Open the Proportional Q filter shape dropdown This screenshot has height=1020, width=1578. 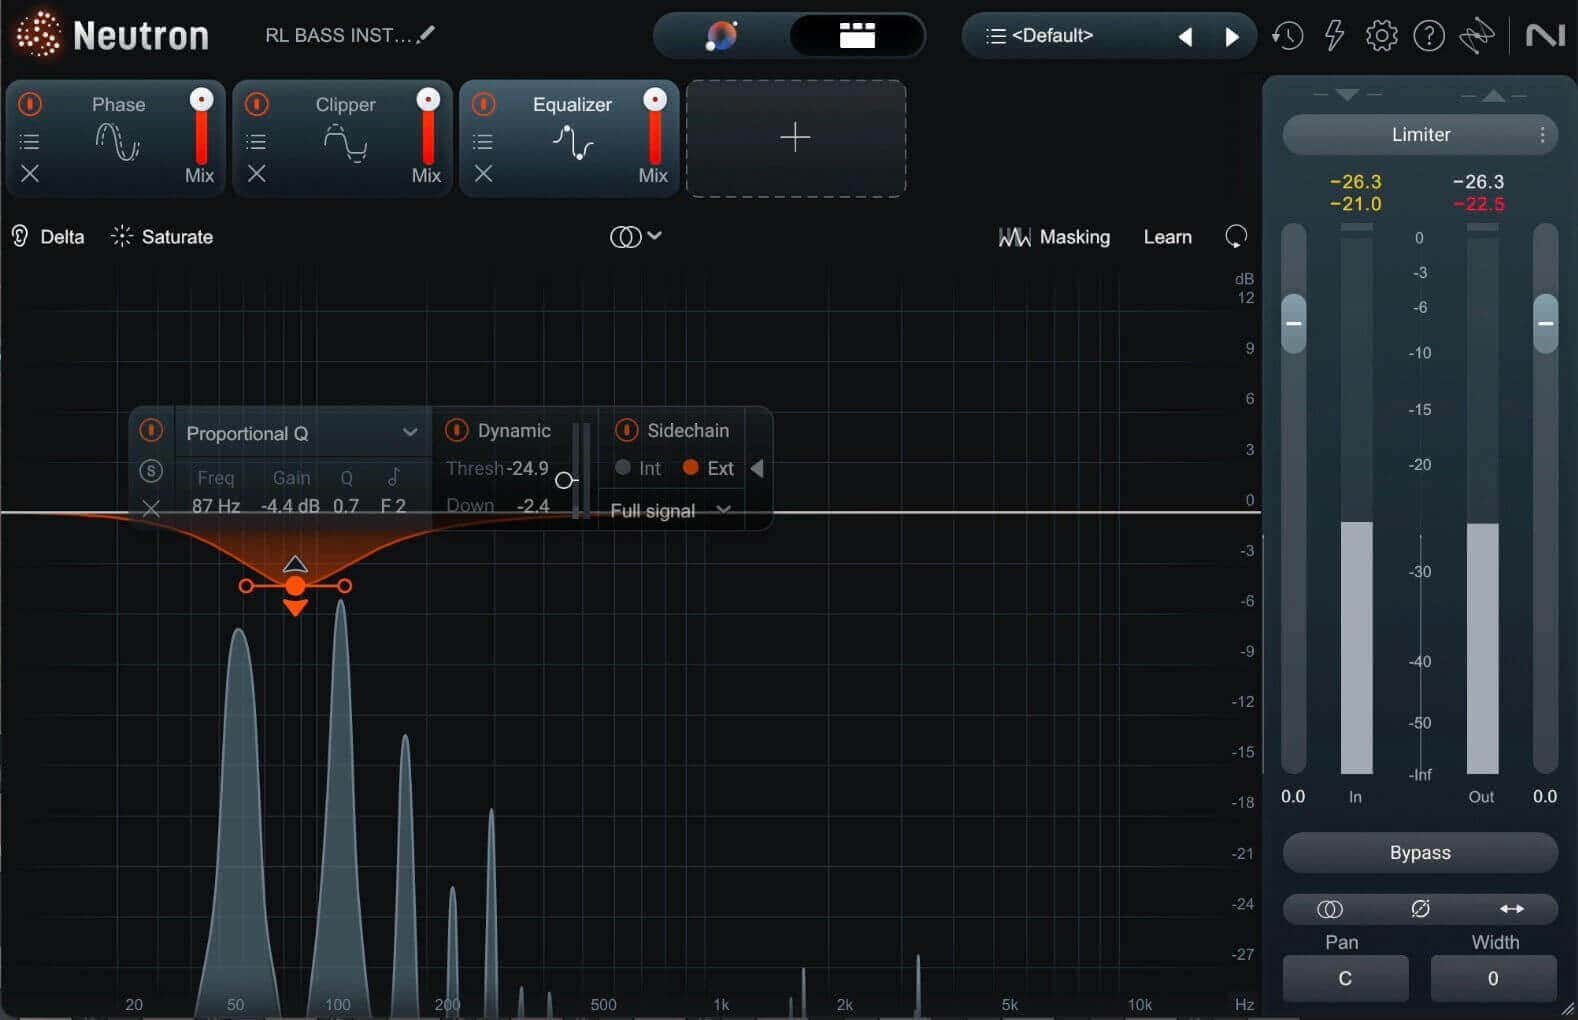click(302, 433)
